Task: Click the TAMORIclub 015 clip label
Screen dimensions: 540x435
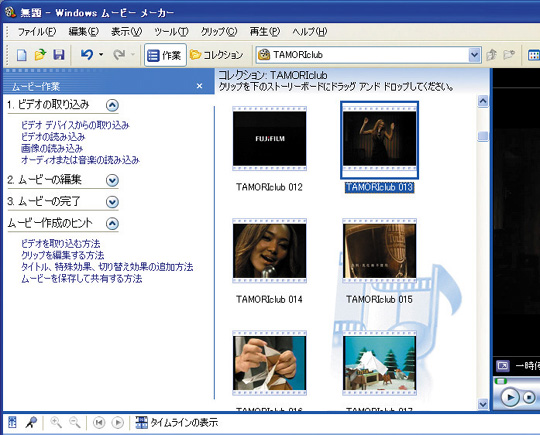Action: [x=379, y=299]
